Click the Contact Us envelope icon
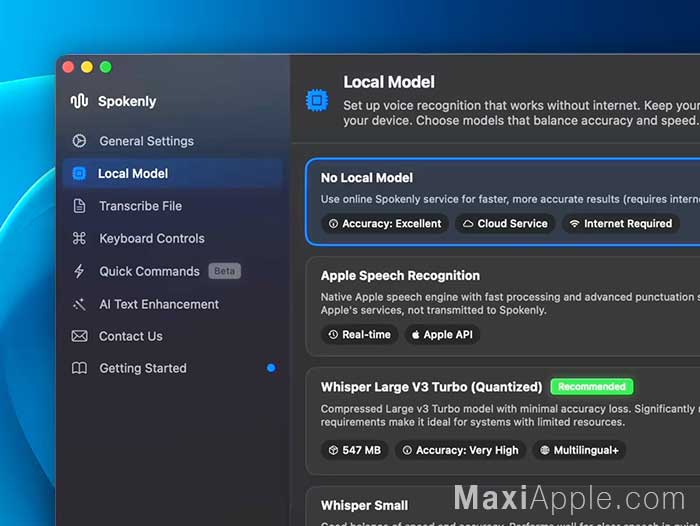Image resolution: width=700 pixels, height=526 pixels. (x=79, y=336)
